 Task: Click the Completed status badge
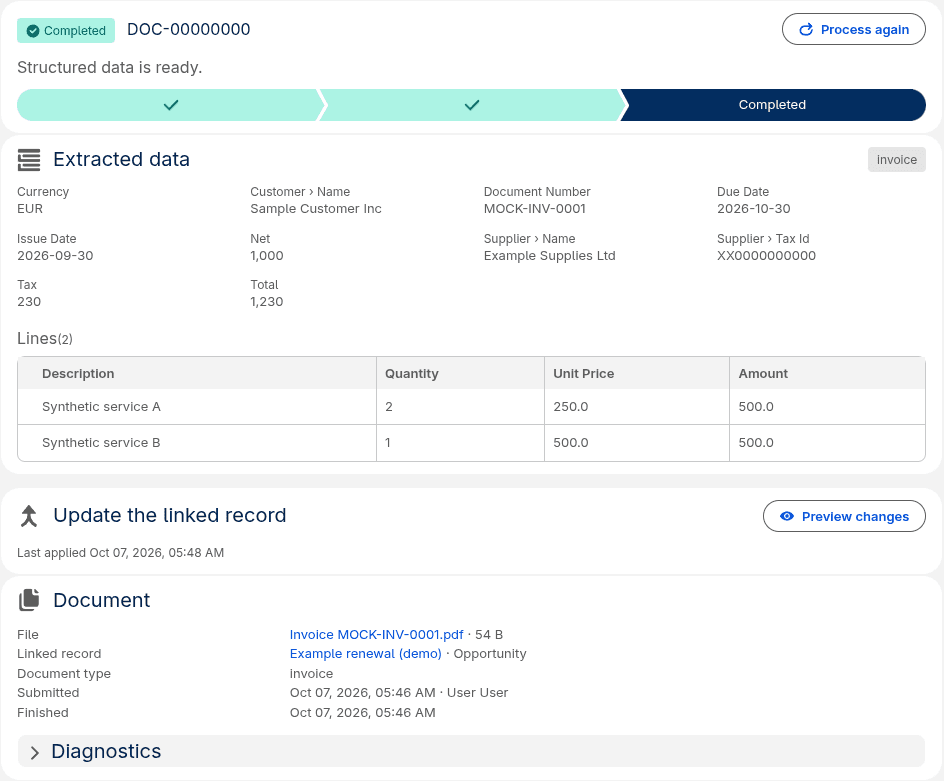[66, 31]
